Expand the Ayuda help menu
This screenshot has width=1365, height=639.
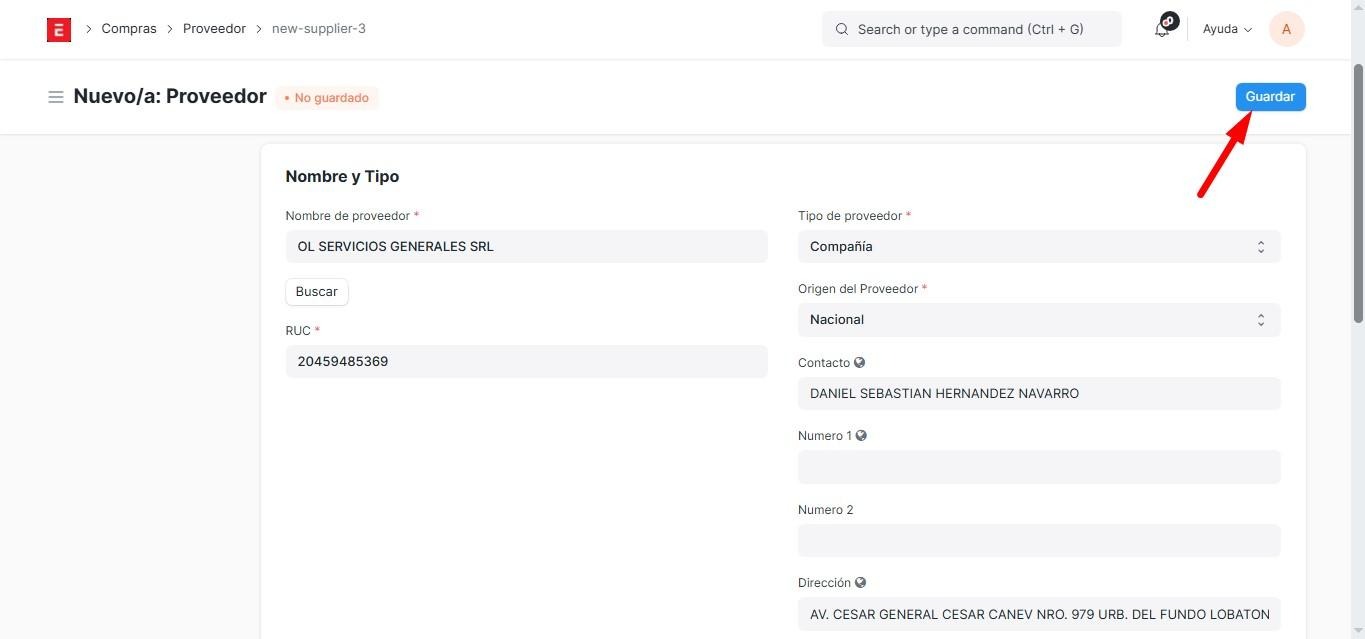[x=1227, y=29]
